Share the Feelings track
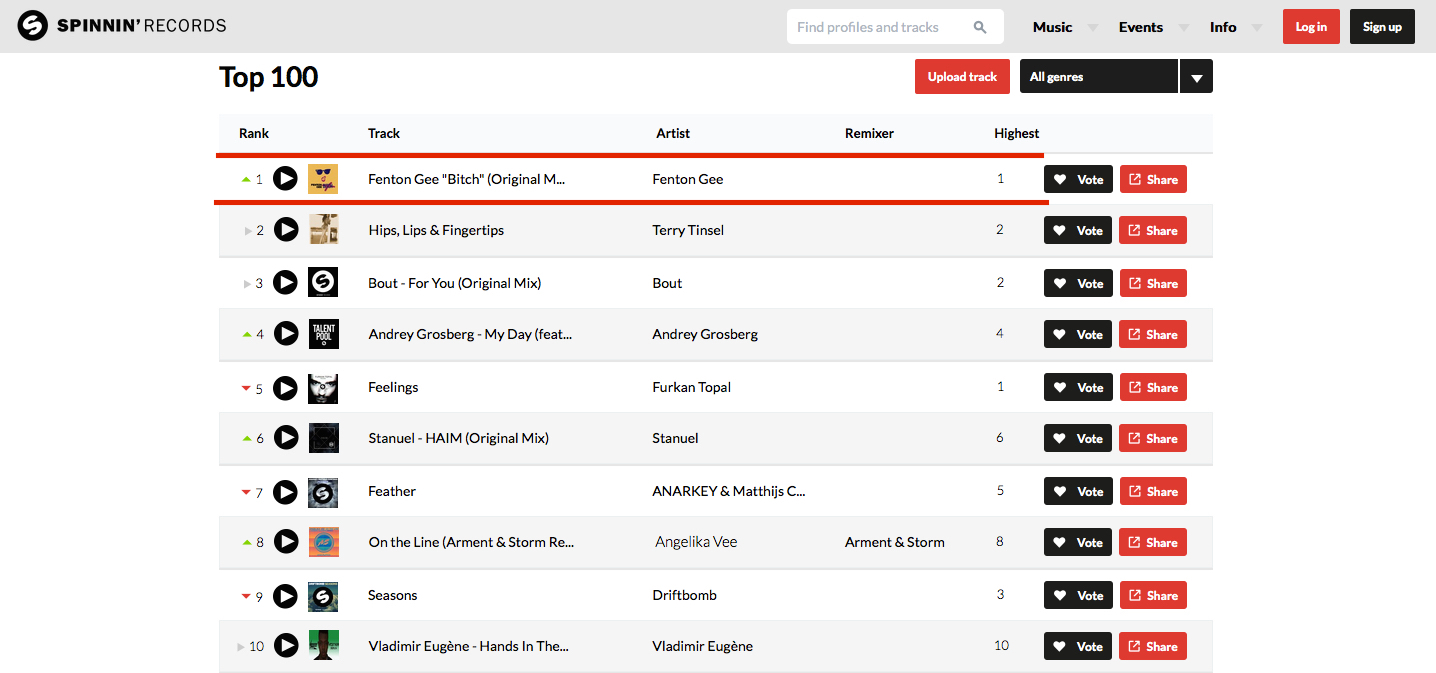The image size is (1436, 673). point(1153,387)
